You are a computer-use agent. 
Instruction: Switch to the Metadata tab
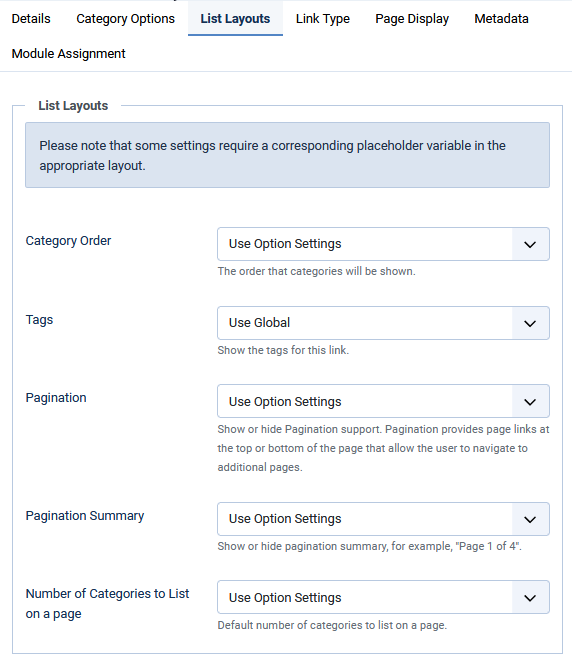501,19
